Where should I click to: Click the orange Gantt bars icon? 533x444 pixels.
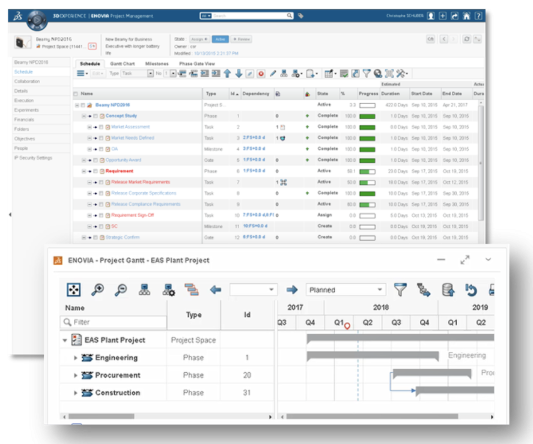click(192, 290)
